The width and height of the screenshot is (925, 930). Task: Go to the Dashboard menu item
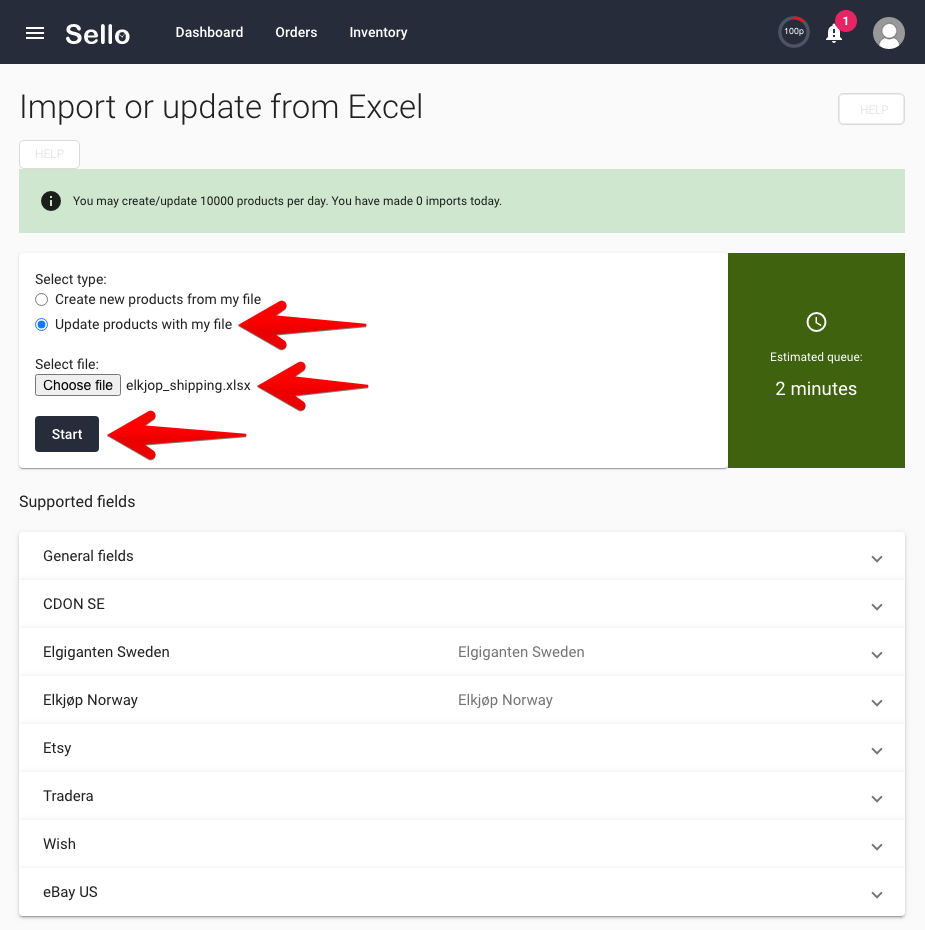(x=209, y=33)
